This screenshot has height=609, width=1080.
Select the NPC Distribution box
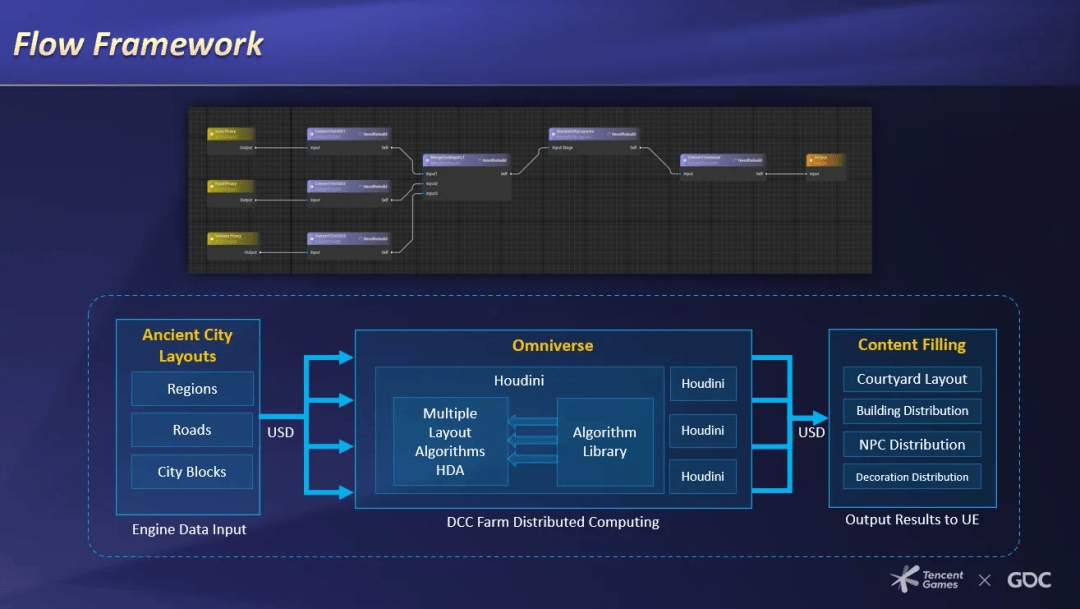pyautogui.click(x=912, y=445)
